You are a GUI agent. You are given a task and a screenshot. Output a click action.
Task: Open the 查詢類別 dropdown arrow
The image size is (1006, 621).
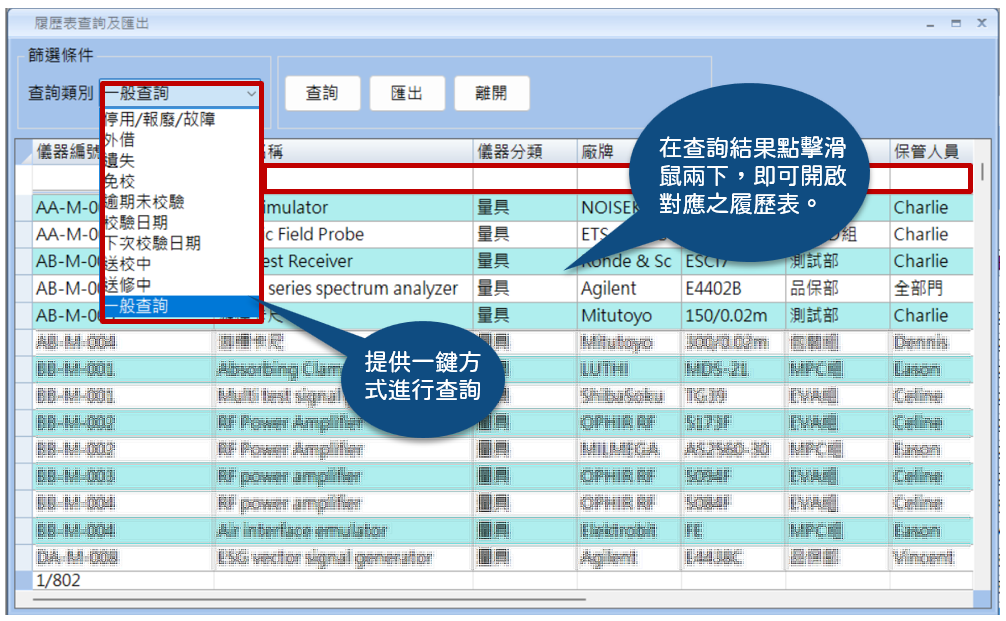pos(250,94)
